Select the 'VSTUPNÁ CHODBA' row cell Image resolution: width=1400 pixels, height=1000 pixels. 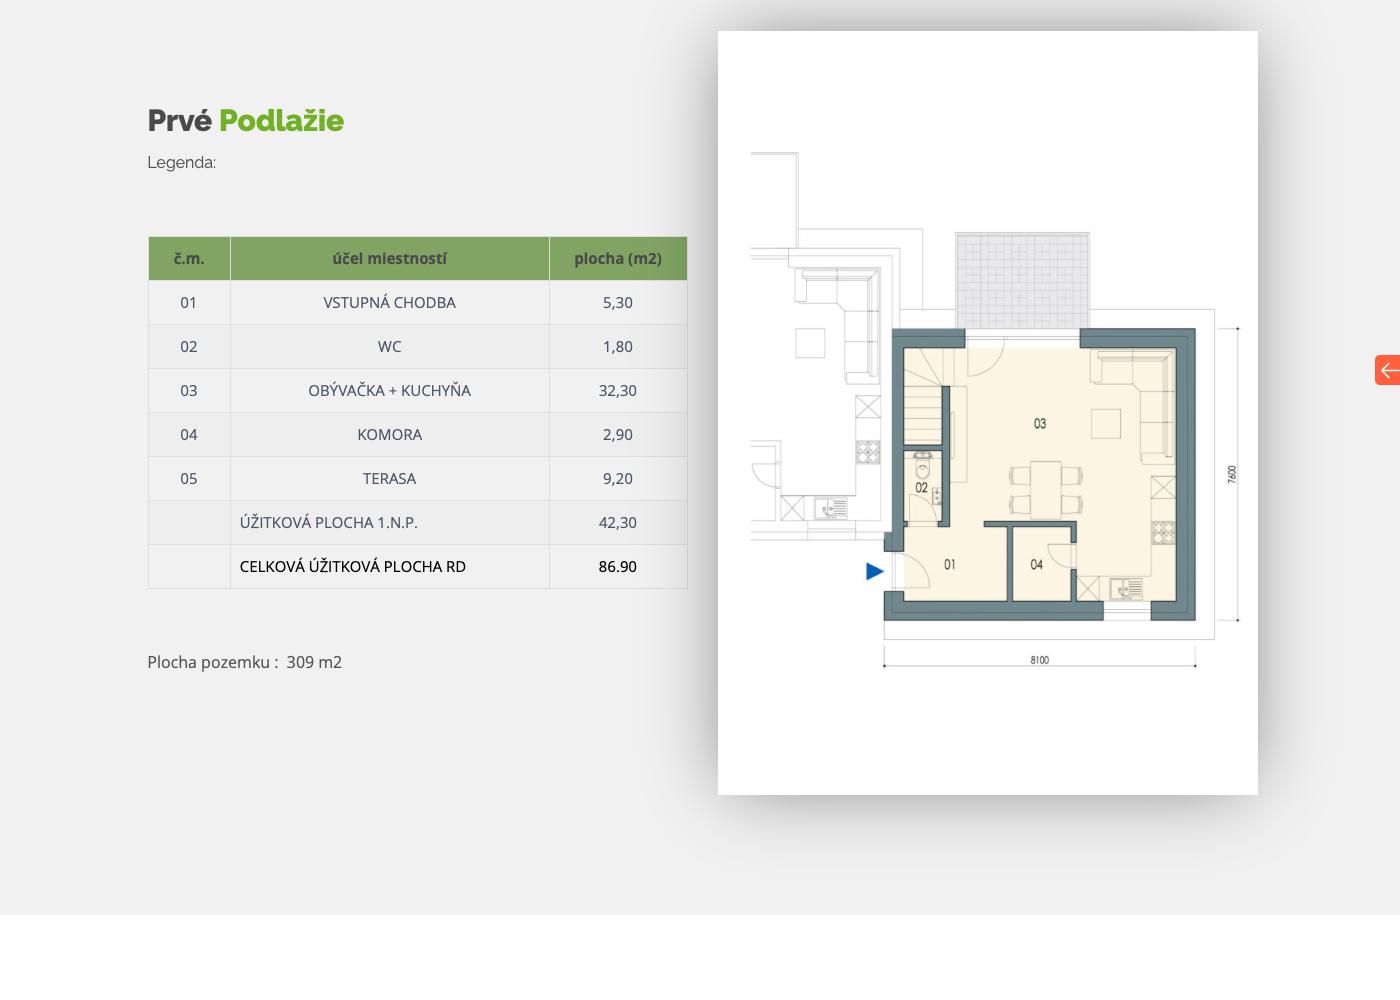[390, 302]
